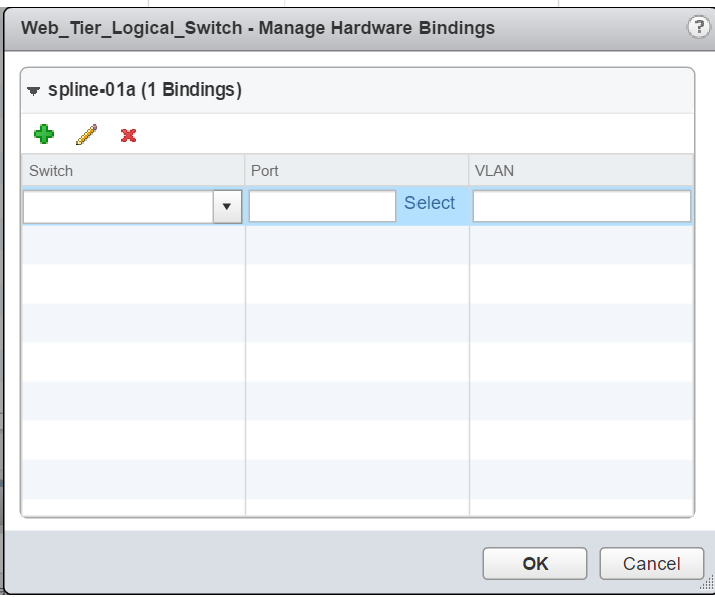
Task: Click the column divider between Switch and Port headers
Action: pyautogui.click(x=245, y=170)
